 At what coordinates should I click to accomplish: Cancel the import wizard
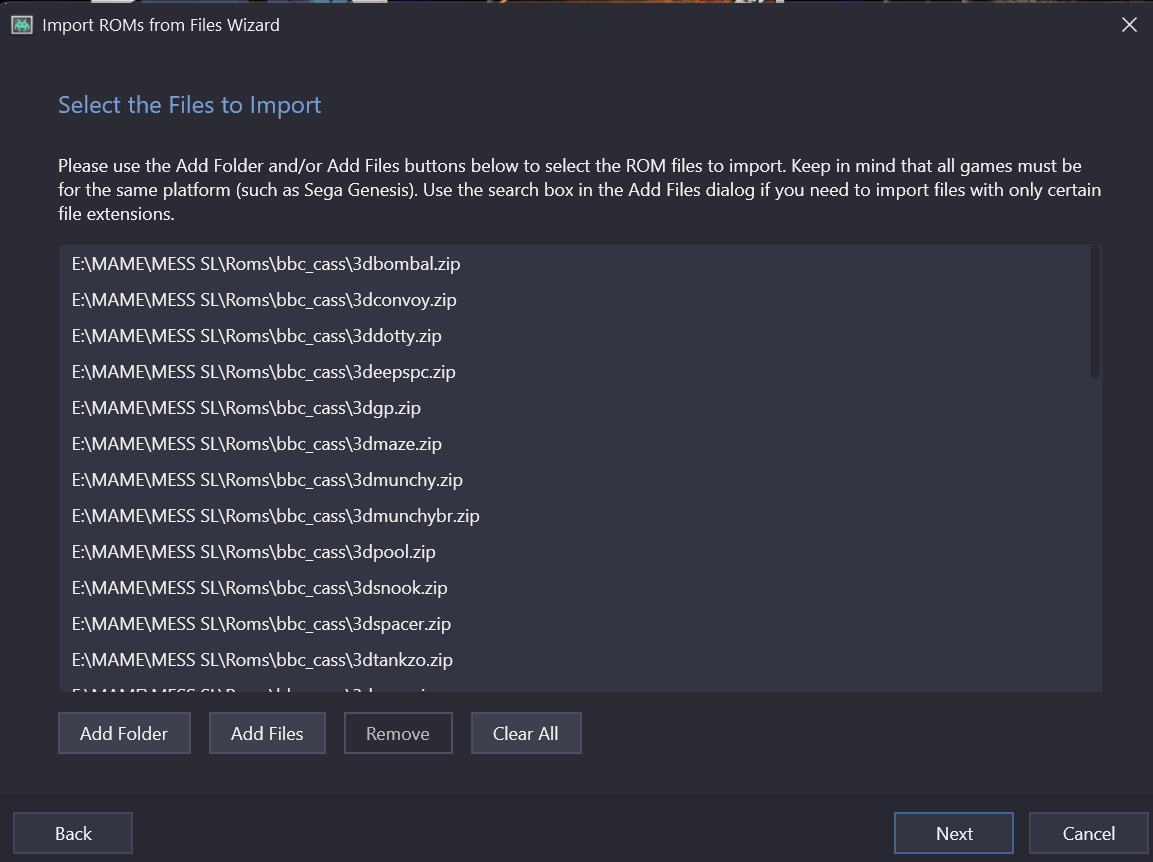(x=1088, y=833)
